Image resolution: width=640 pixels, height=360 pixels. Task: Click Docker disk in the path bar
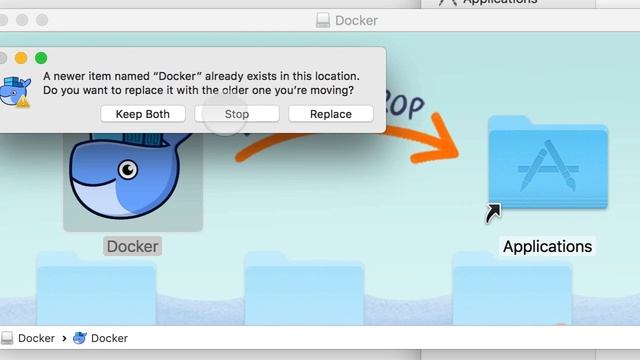[29, 338]
